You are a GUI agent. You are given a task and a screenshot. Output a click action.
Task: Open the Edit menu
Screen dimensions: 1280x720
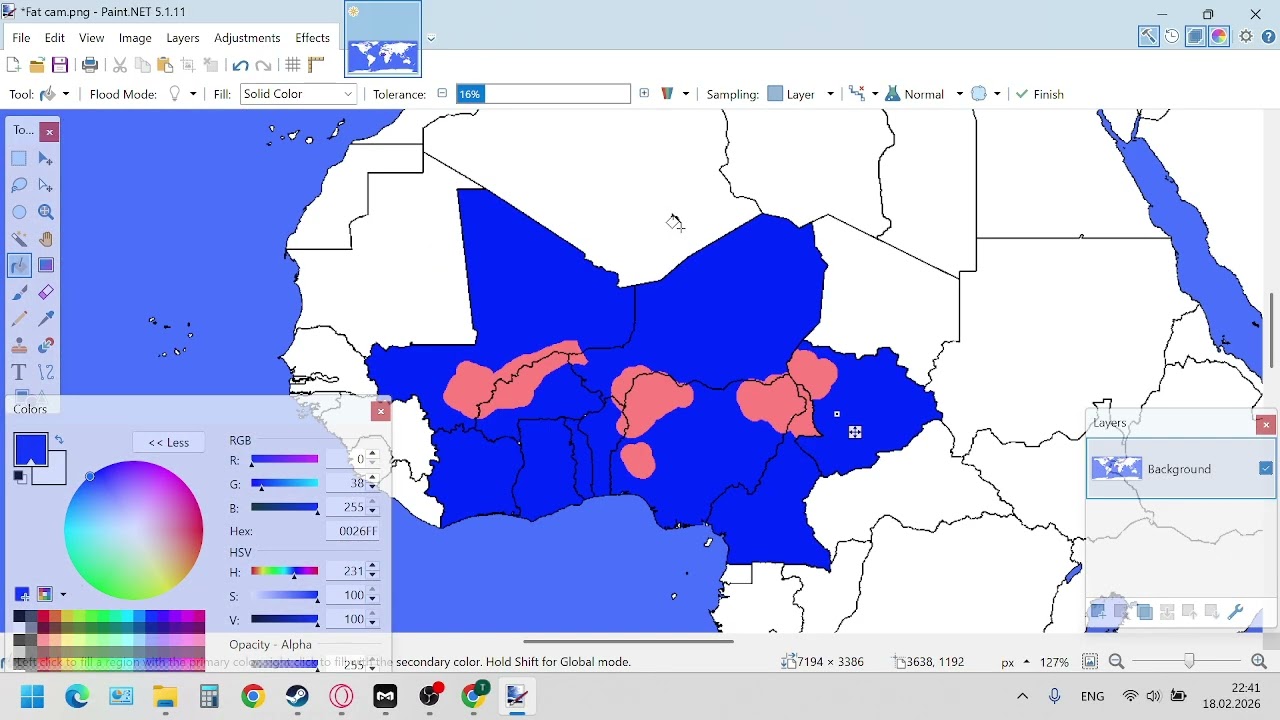[55, 38]
